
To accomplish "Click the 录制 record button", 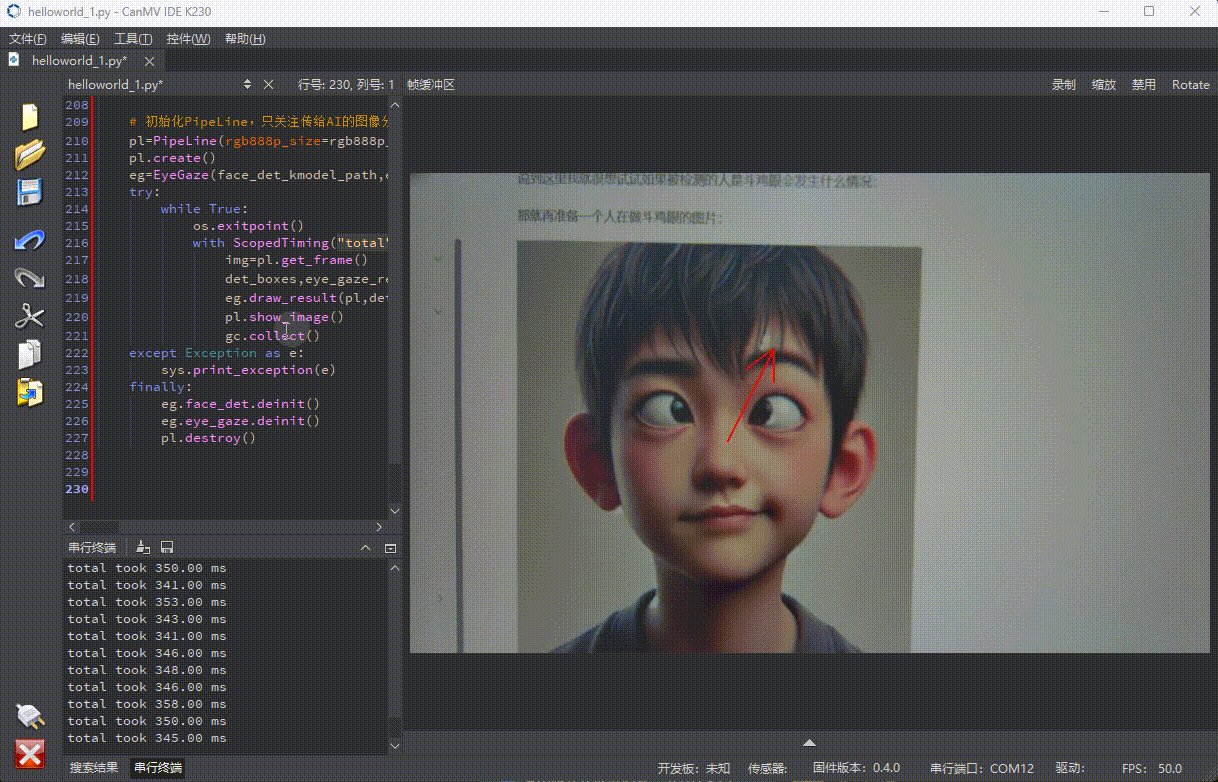I will point(1064,85).
